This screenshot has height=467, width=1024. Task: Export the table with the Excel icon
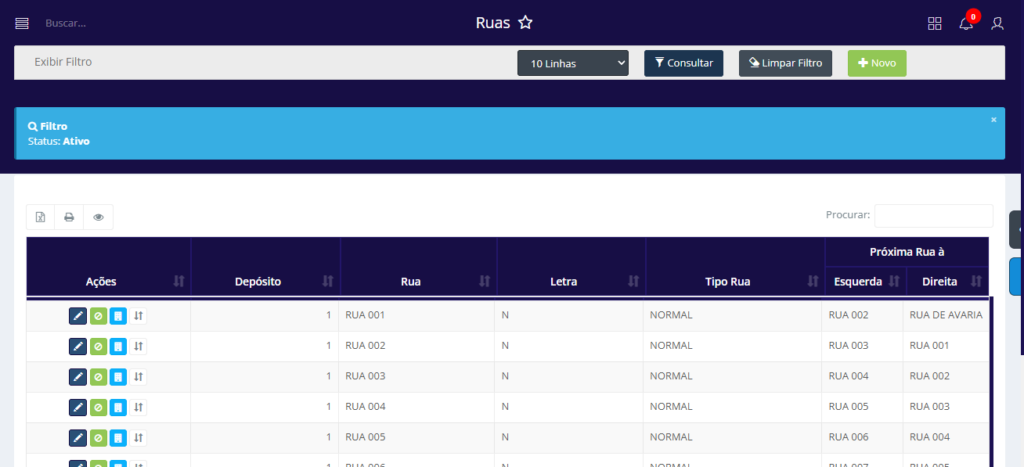pyautogui.click(x=41, y=217)
